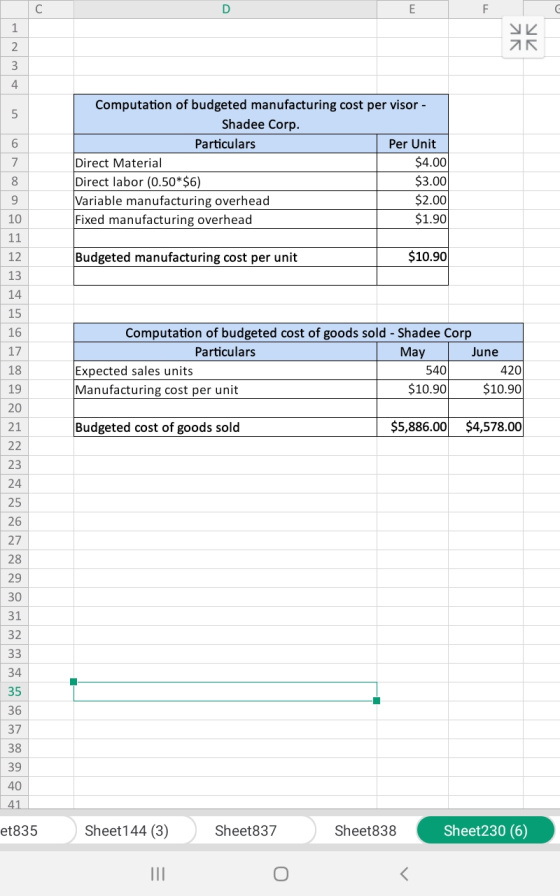
Task: Select the 420 units cell
Action: click(x=486, y=370)
